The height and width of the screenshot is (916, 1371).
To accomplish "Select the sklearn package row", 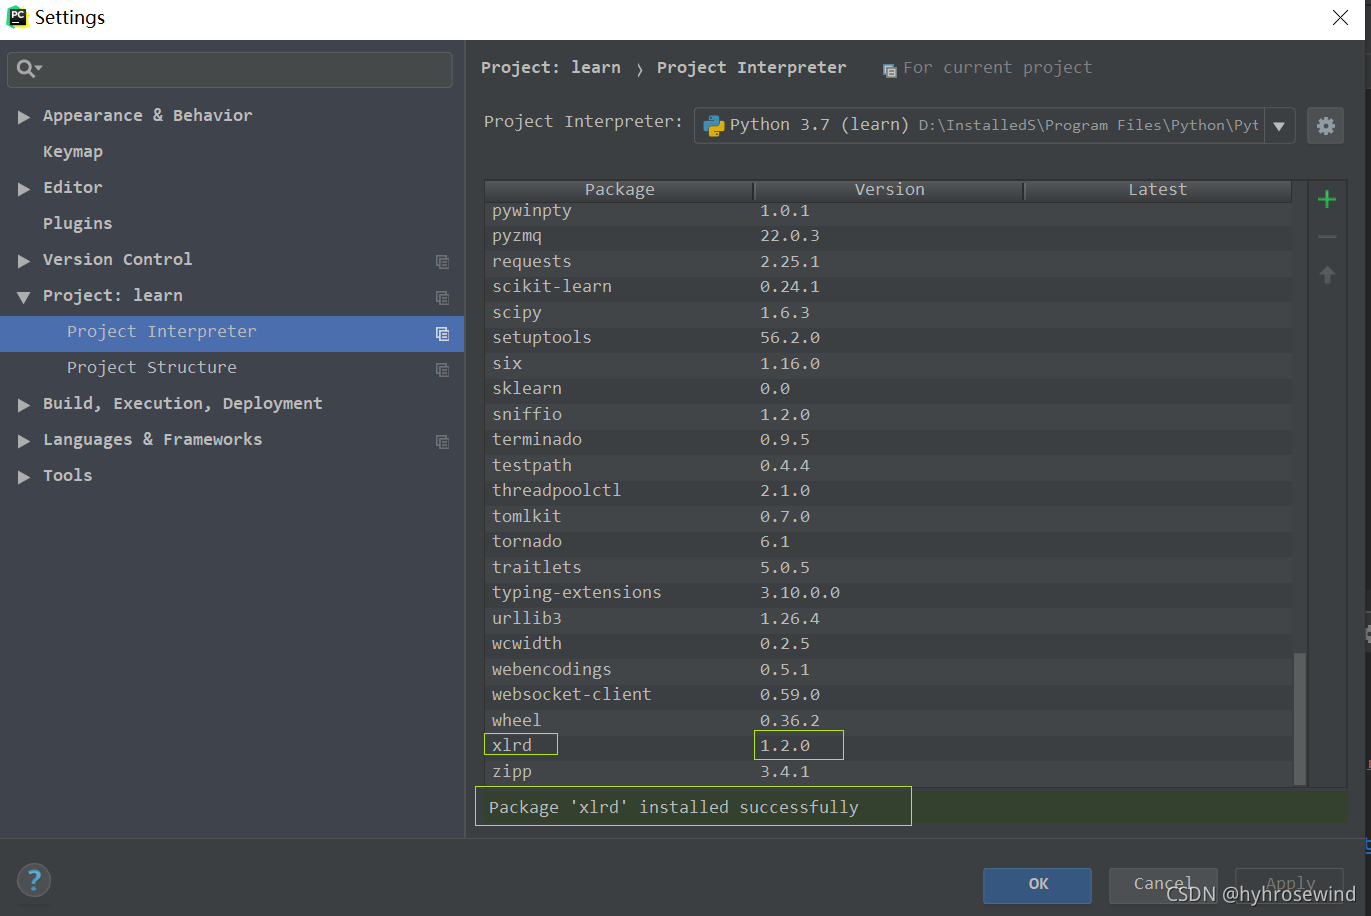I will (x=888, y=389).
